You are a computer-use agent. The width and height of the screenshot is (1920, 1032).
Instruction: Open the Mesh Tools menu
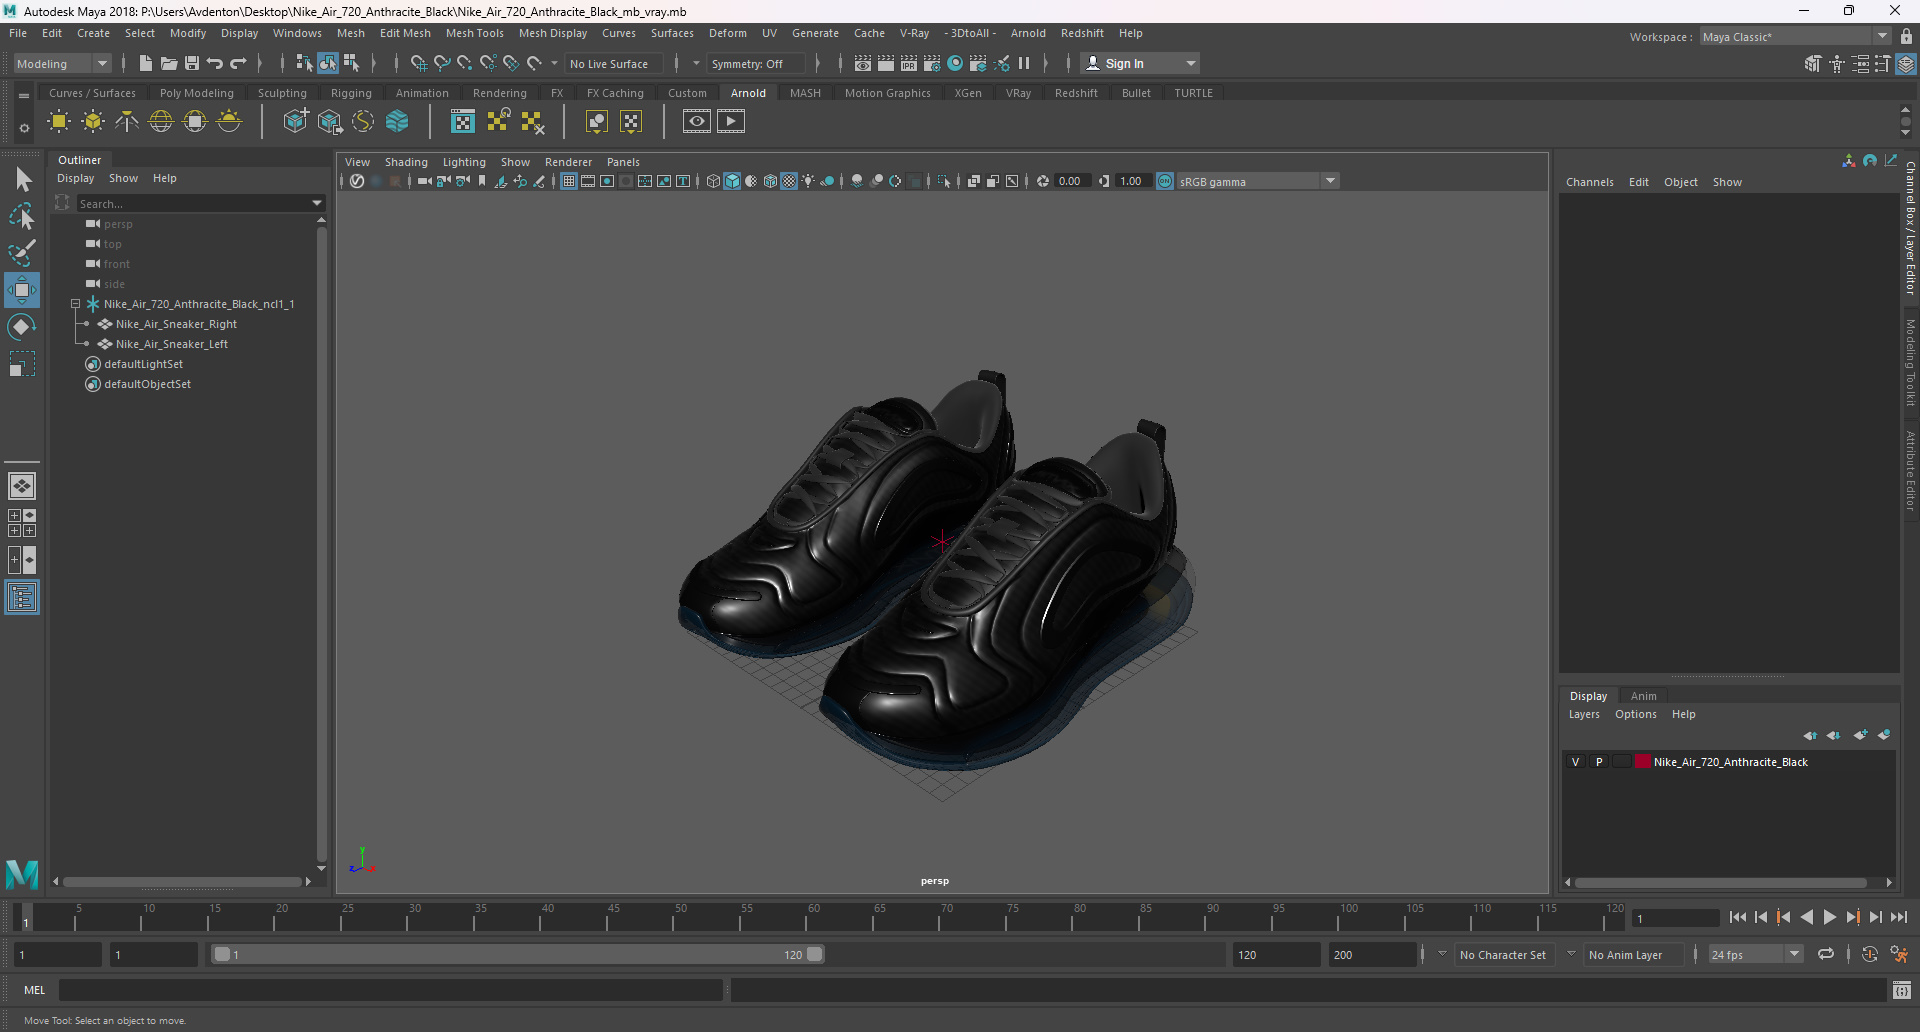[x=474, y=33]
